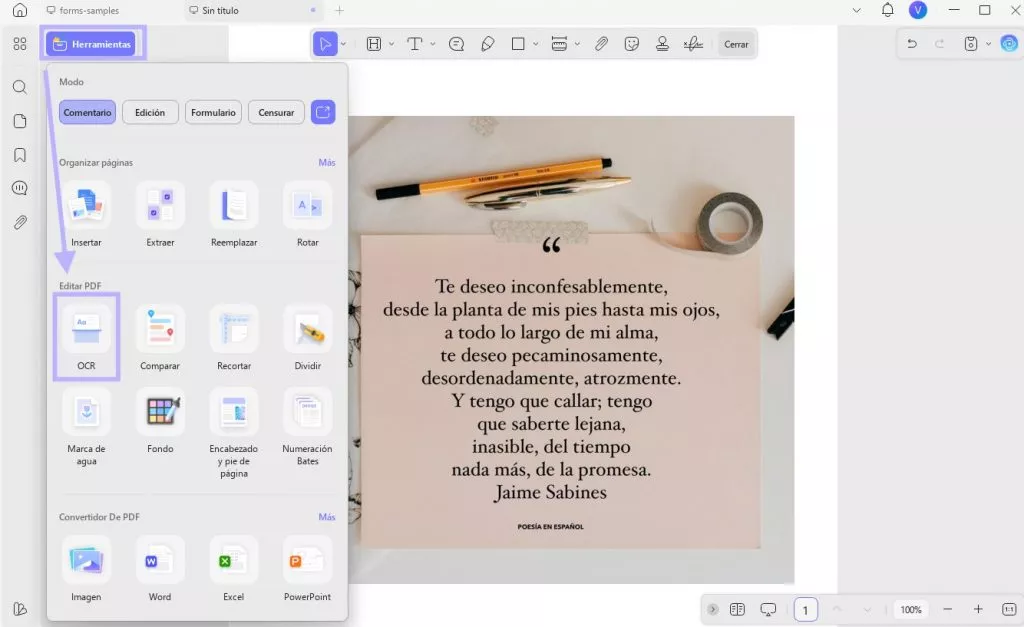Viewport: 1024px width, 627px height.
Task: Open the Fondo background tool
Action: click(160, 421)
